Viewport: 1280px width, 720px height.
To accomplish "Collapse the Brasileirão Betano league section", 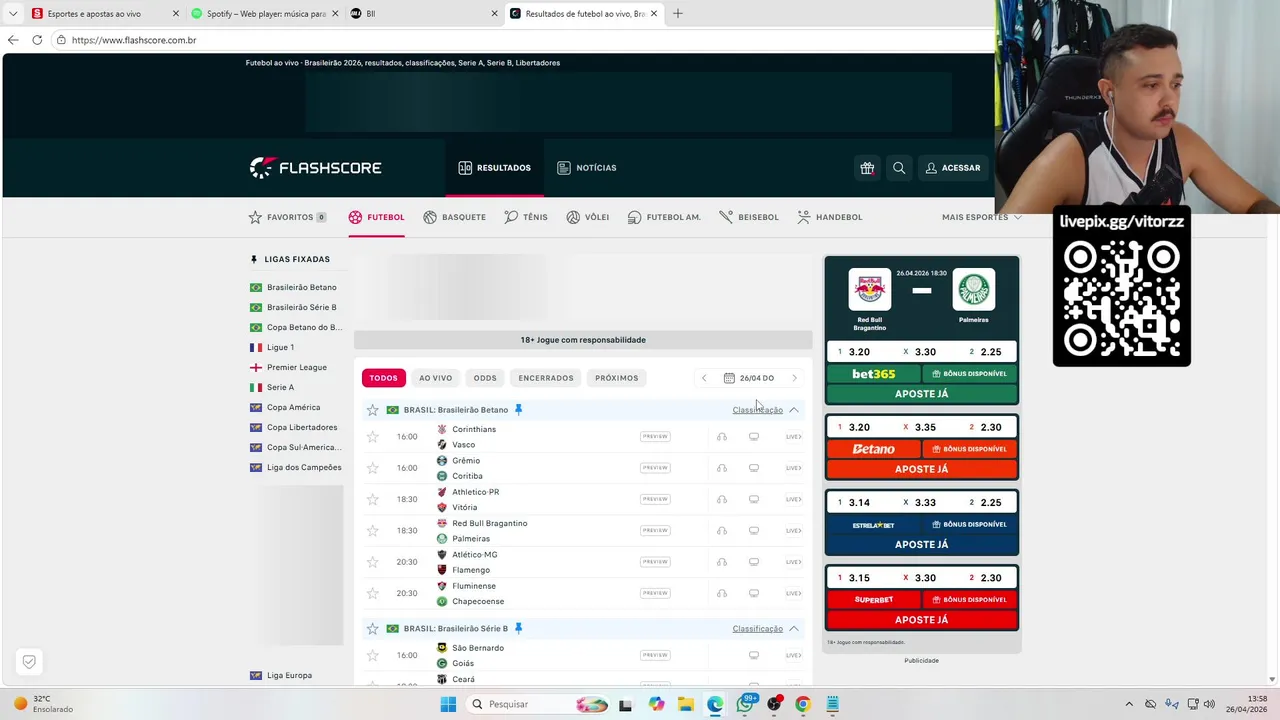I will tap(794, 410).
